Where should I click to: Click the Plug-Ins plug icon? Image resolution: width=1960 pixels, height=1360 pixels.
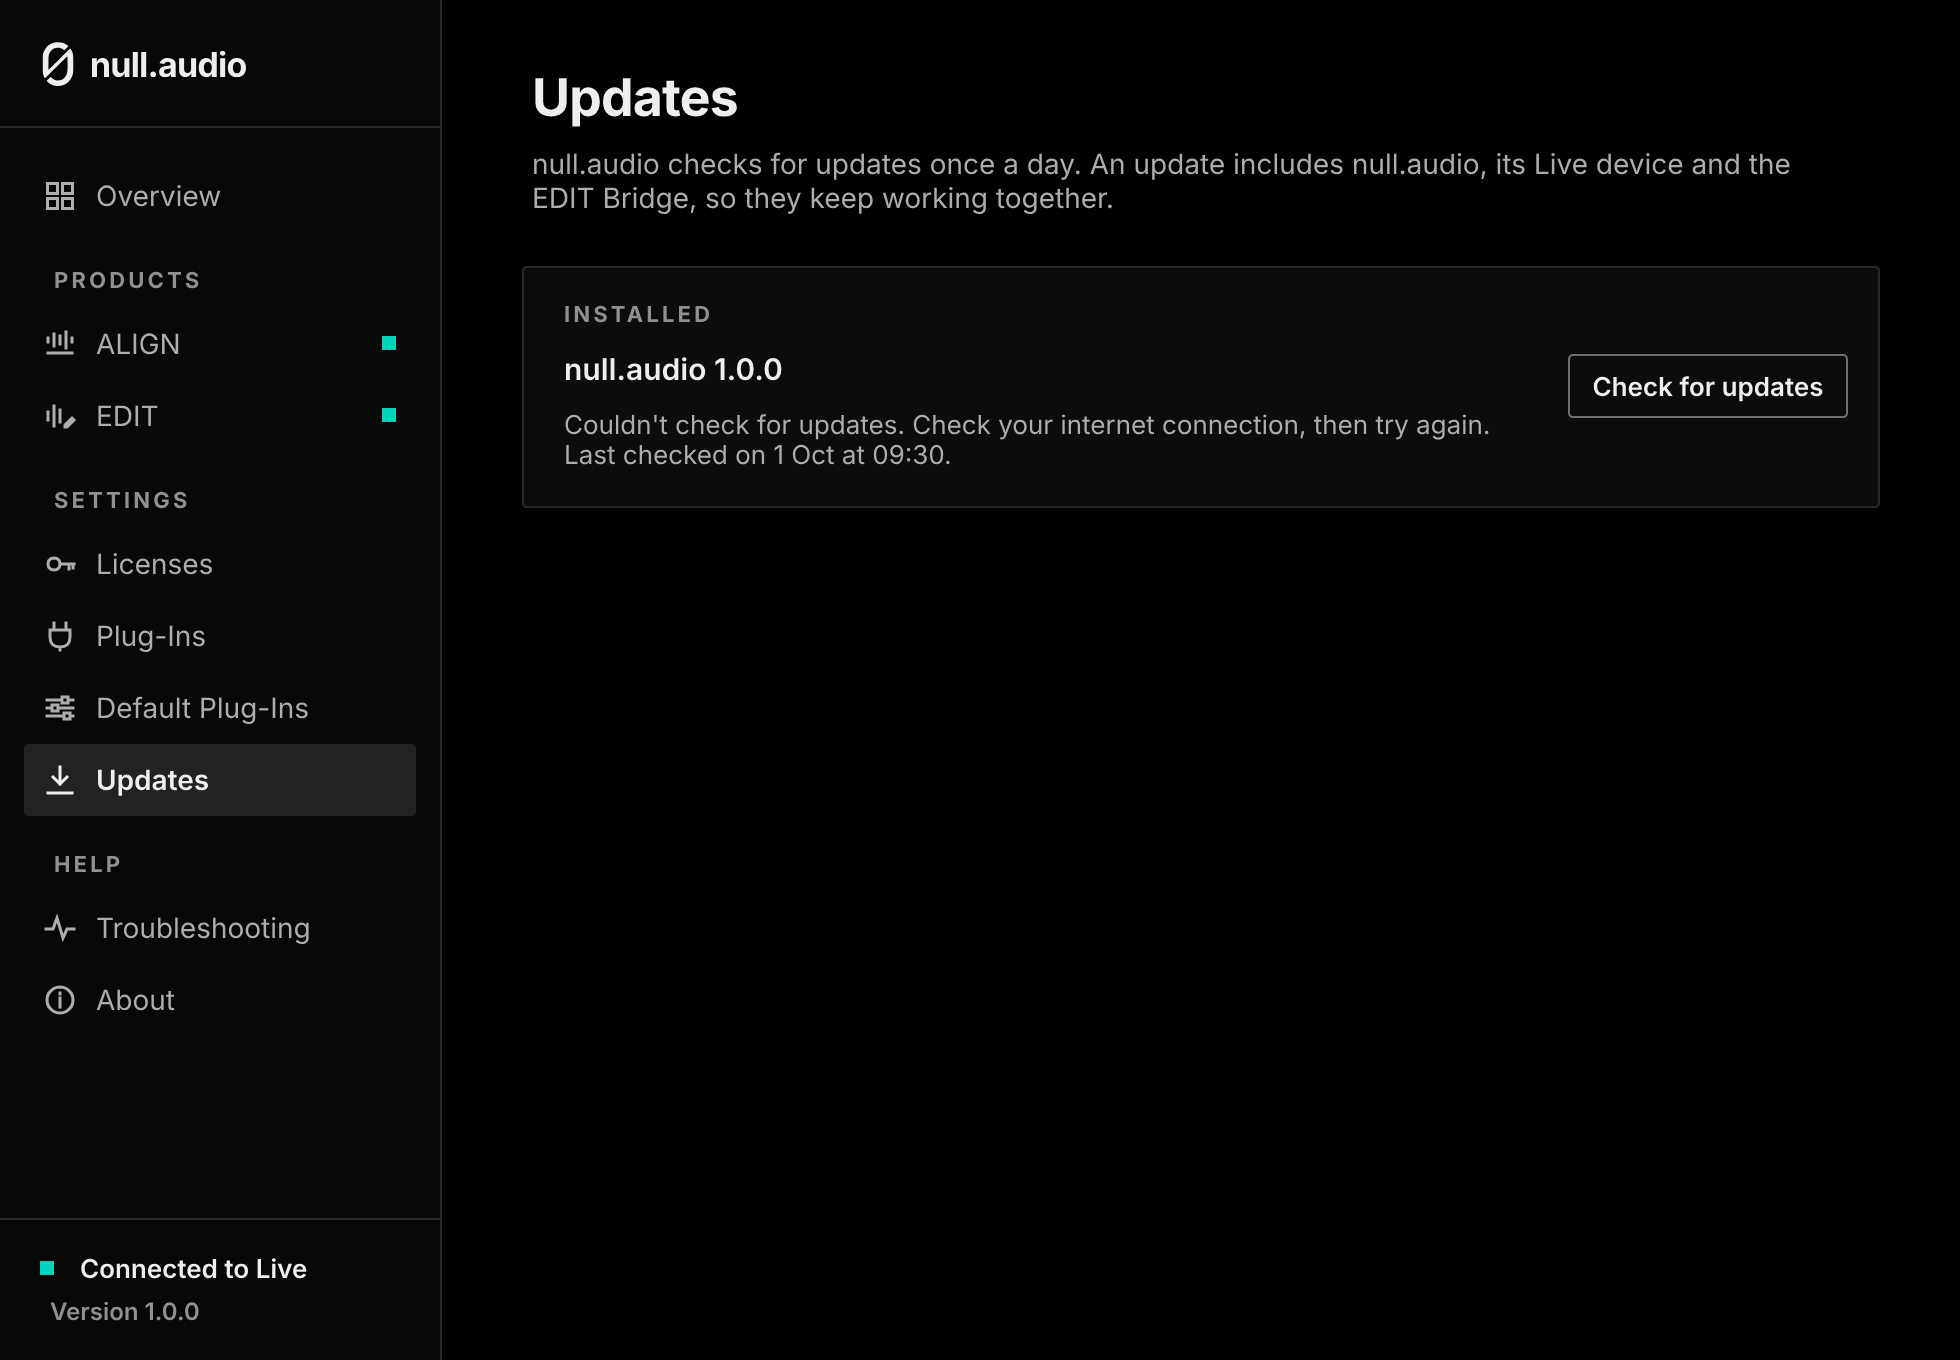(60, 636)
